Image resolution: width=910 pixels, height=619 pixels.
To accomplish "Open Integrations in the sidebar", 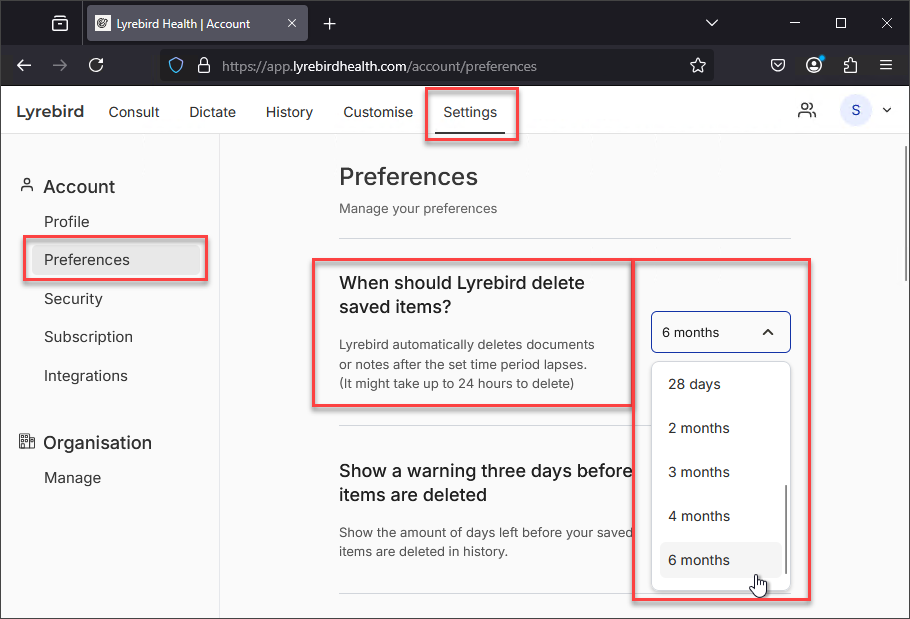I will tap(86, 376).
